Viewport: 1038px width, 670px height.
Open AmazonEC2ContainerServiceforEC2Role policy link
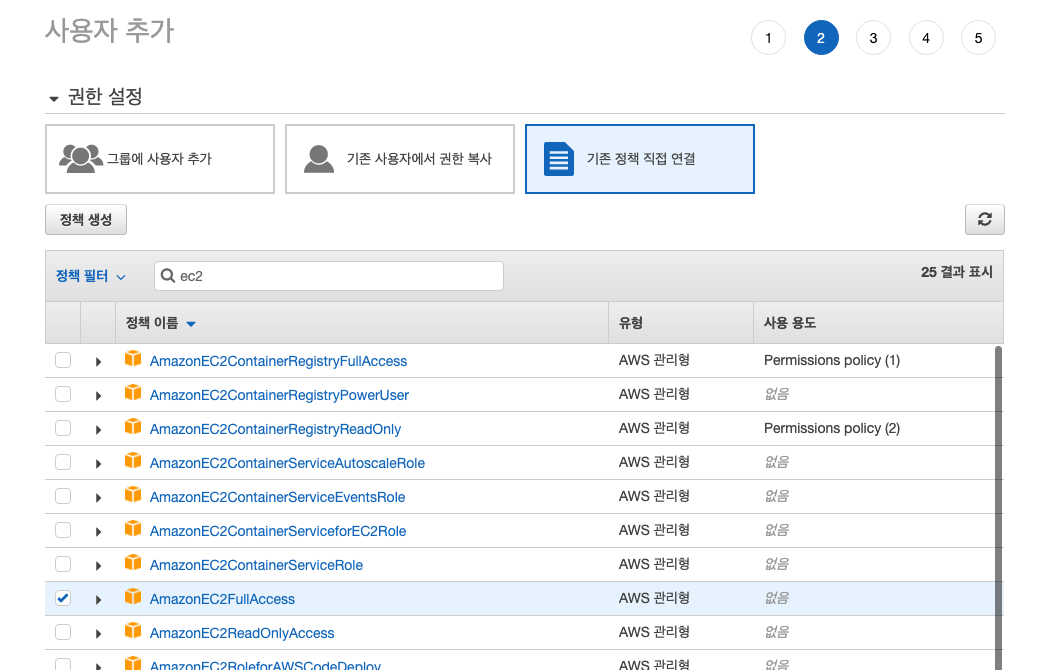pyautogui.click(x=278, y=531)
